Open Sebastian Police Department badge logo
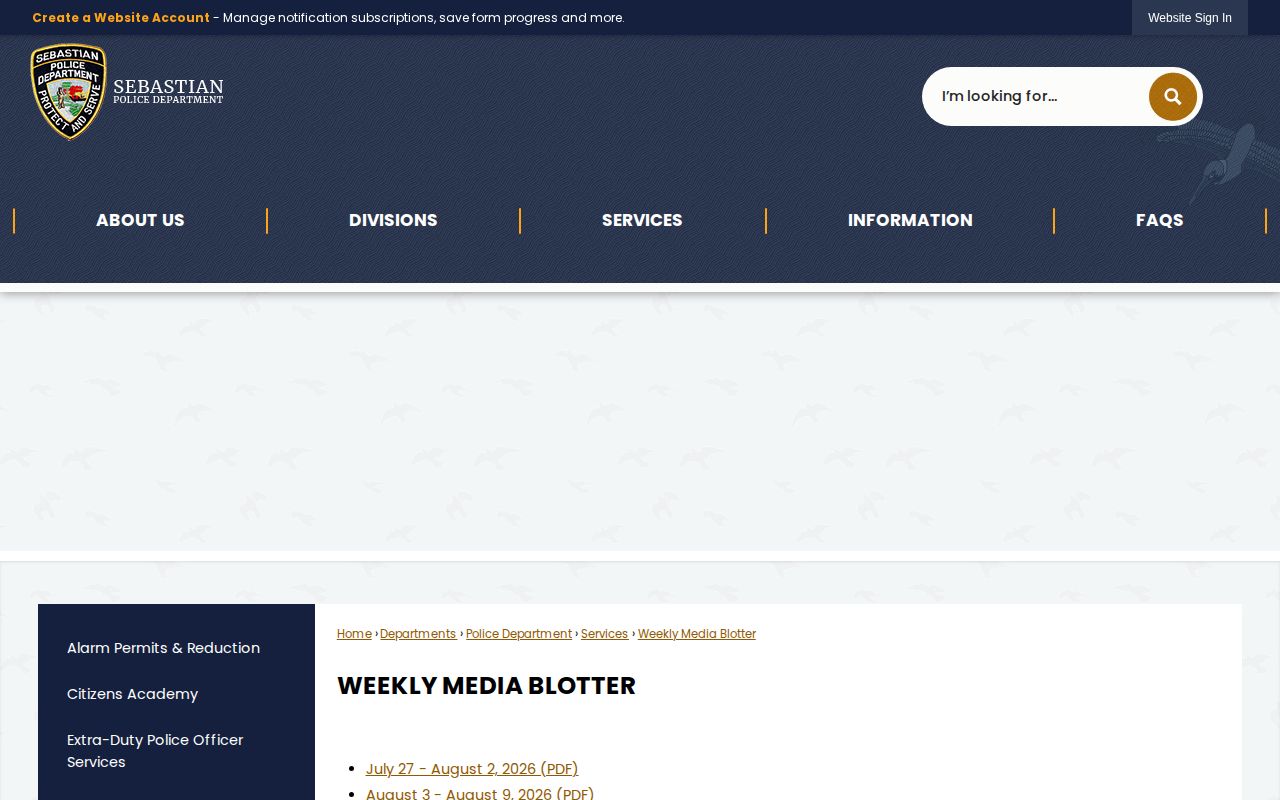 point(127,92)
